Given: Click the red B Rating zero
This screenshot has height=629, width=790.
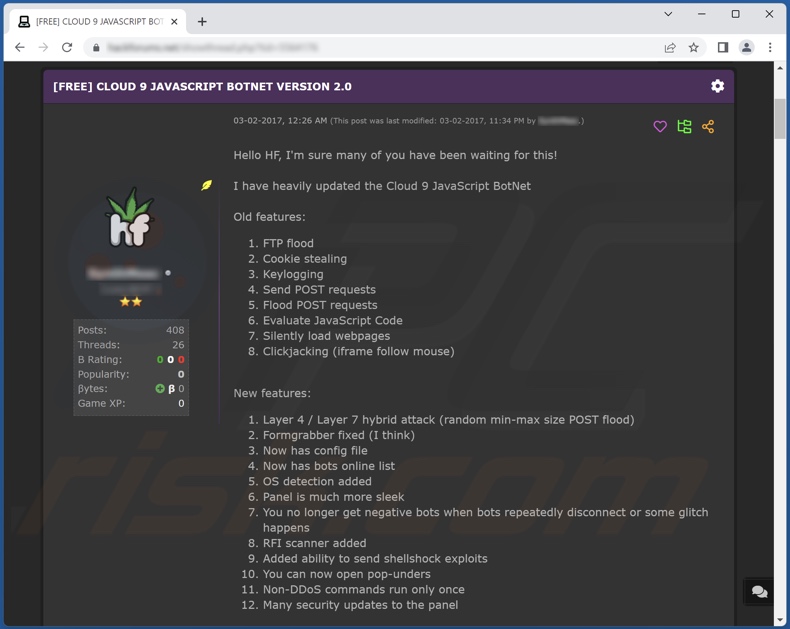Looking at the screenshot, I should (181, 359).
